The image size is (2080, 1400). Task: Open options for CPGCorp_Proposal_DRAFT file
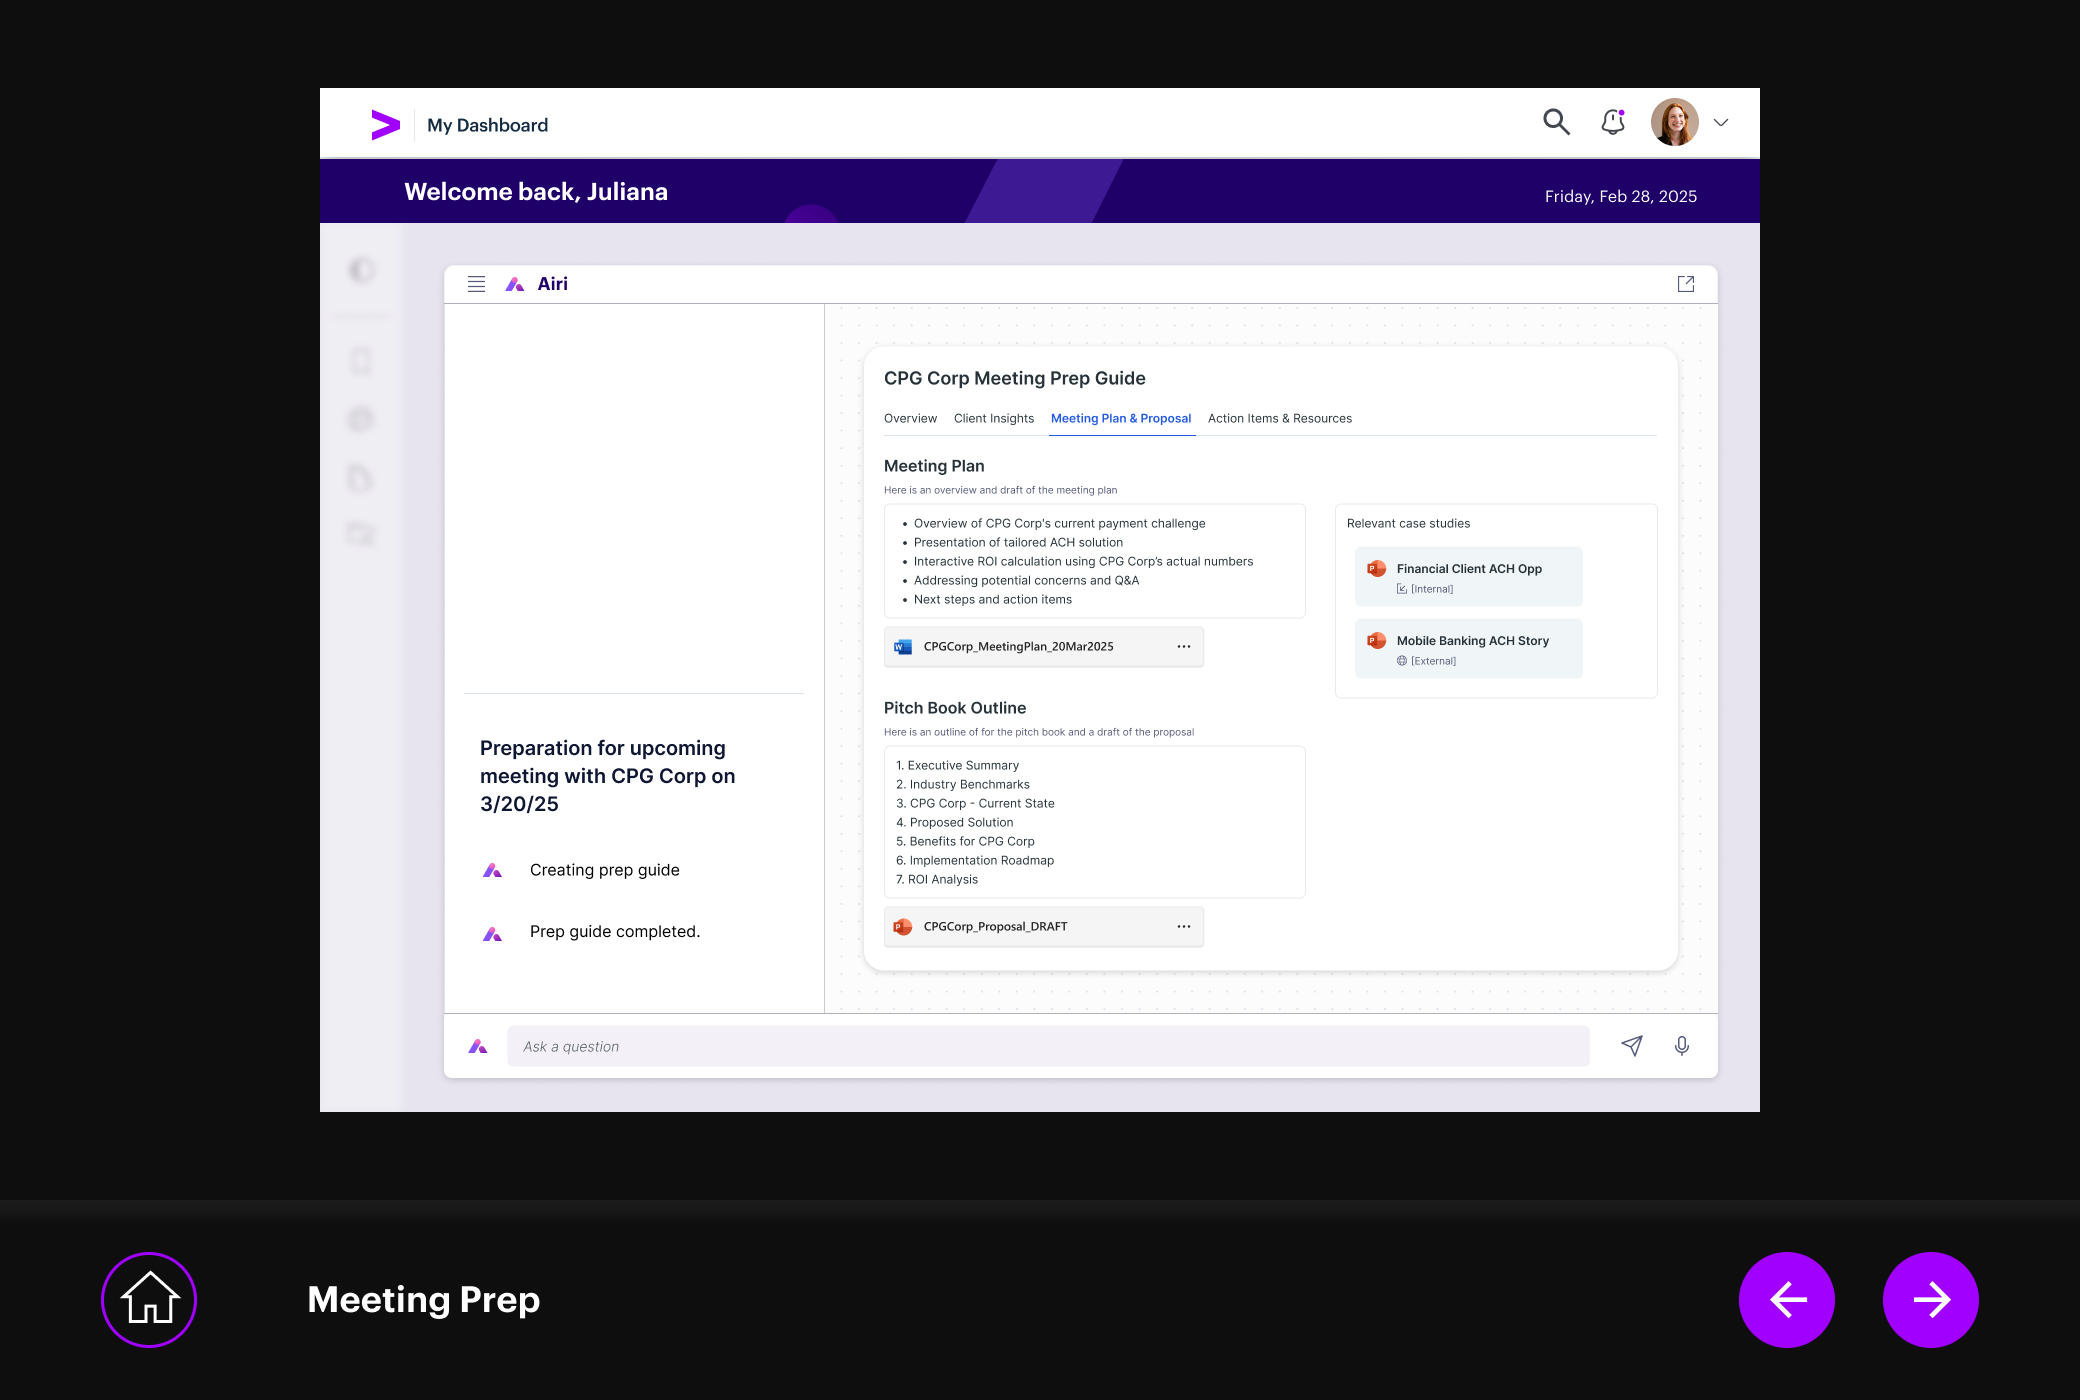tap(1184, 927)
